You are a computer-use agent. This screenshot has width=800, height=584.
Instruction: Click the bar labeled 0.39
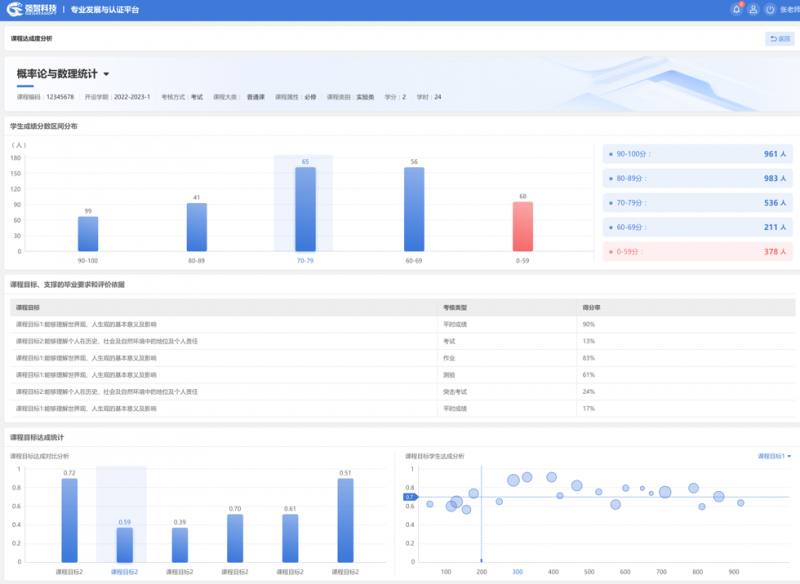coord(180,545)
